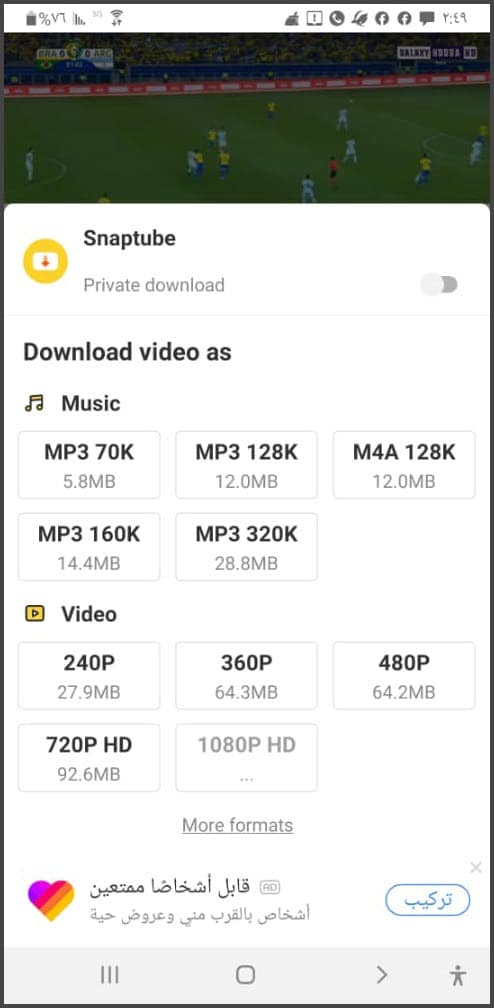The image size is (494, 1008).
Task: Tap the accessibility figure icon
Action: coord(457,975)
